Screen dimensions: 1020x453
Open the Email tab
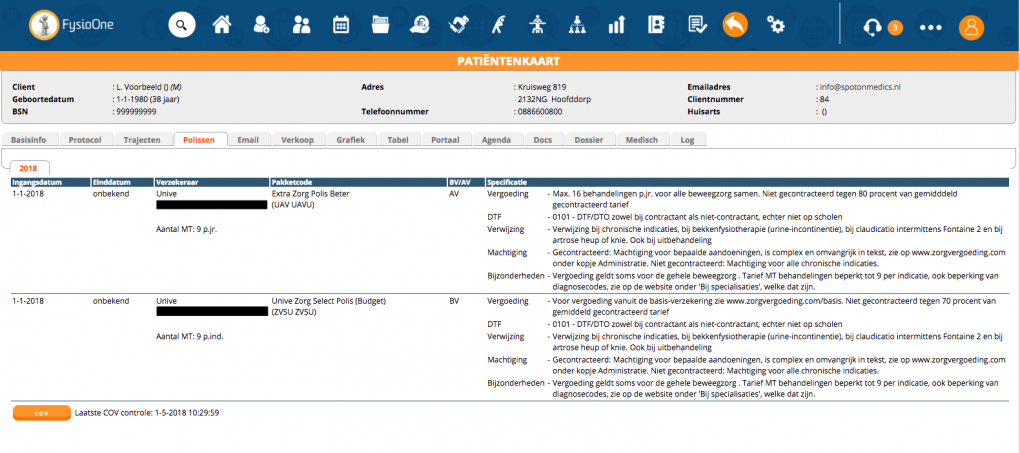248,140
